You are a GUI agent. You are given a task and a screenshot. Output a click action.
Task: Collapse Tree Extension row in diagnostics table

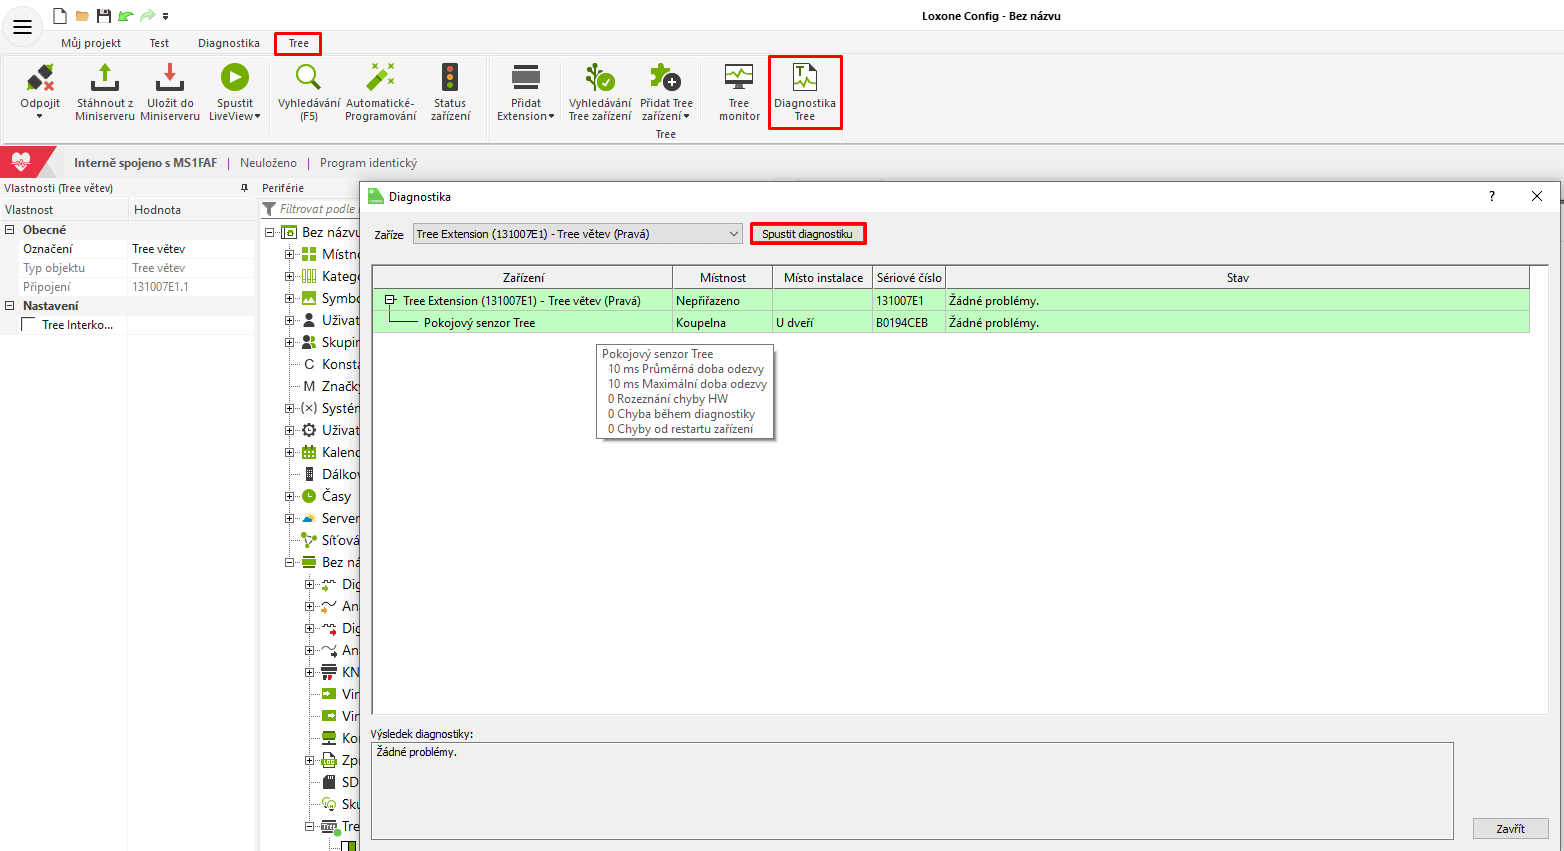pos(390,300)
